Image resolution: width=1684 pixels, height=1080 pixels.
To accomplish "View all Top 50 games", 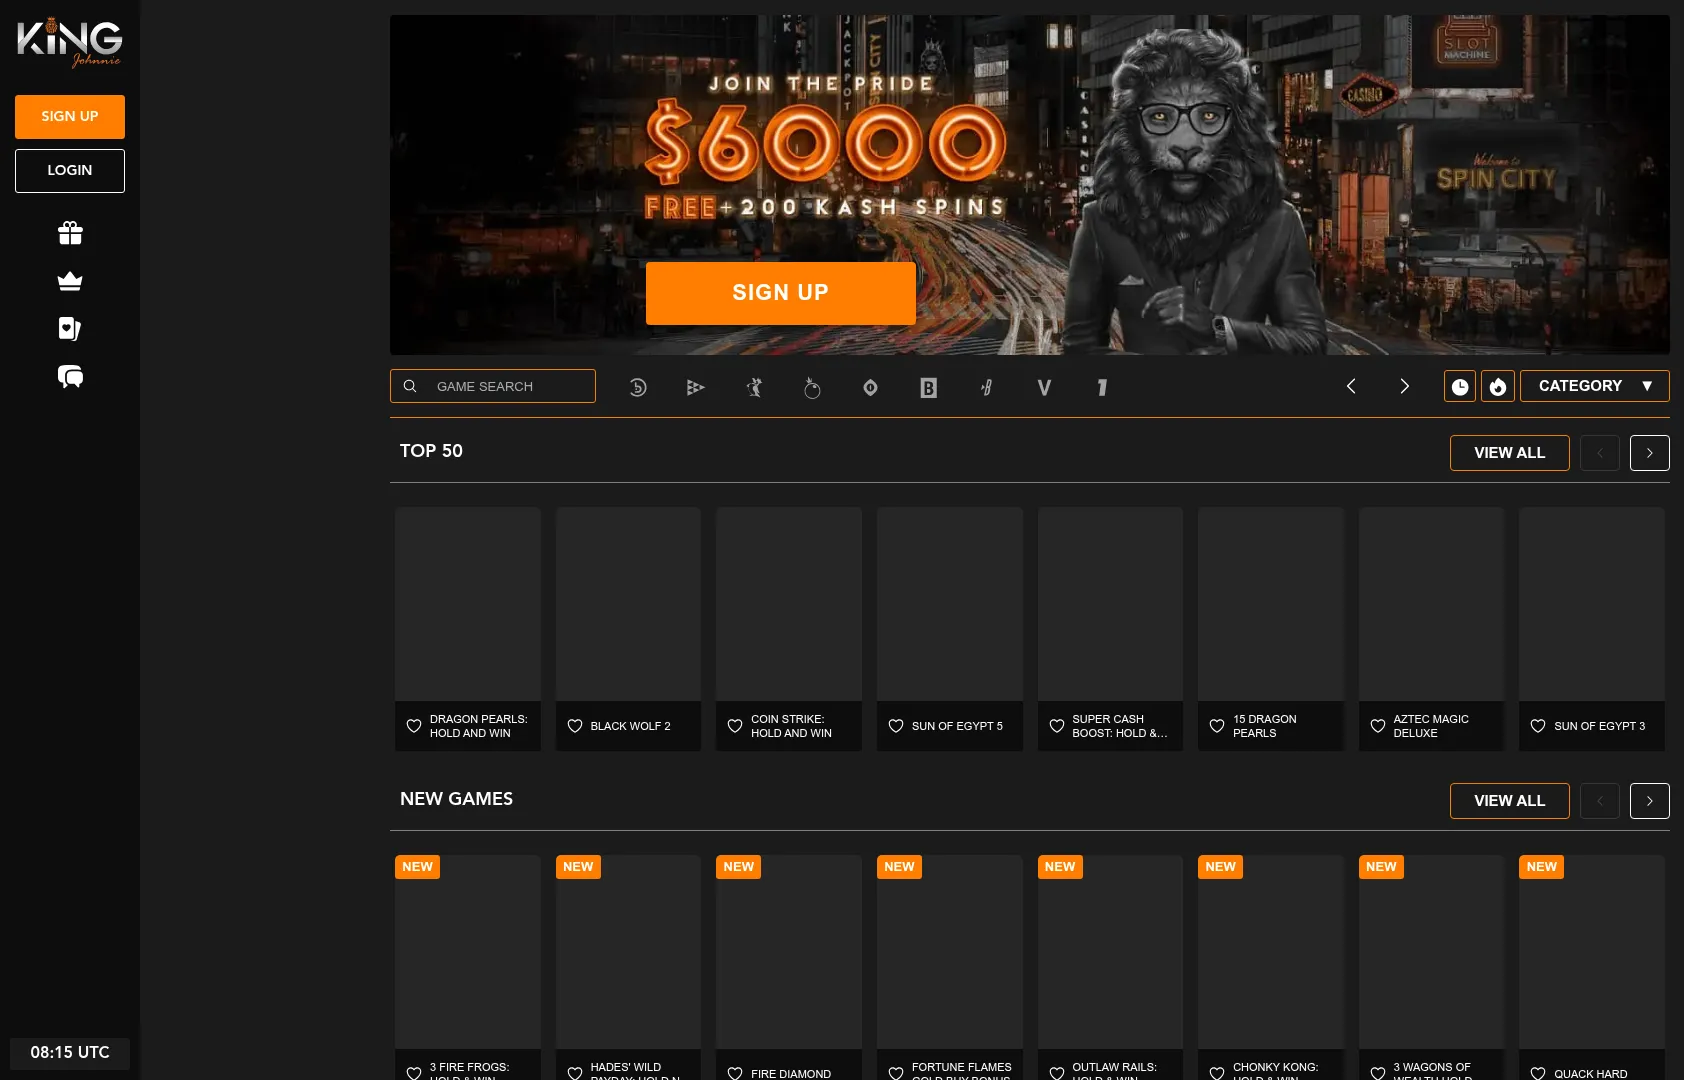I will coord(1510,453).
